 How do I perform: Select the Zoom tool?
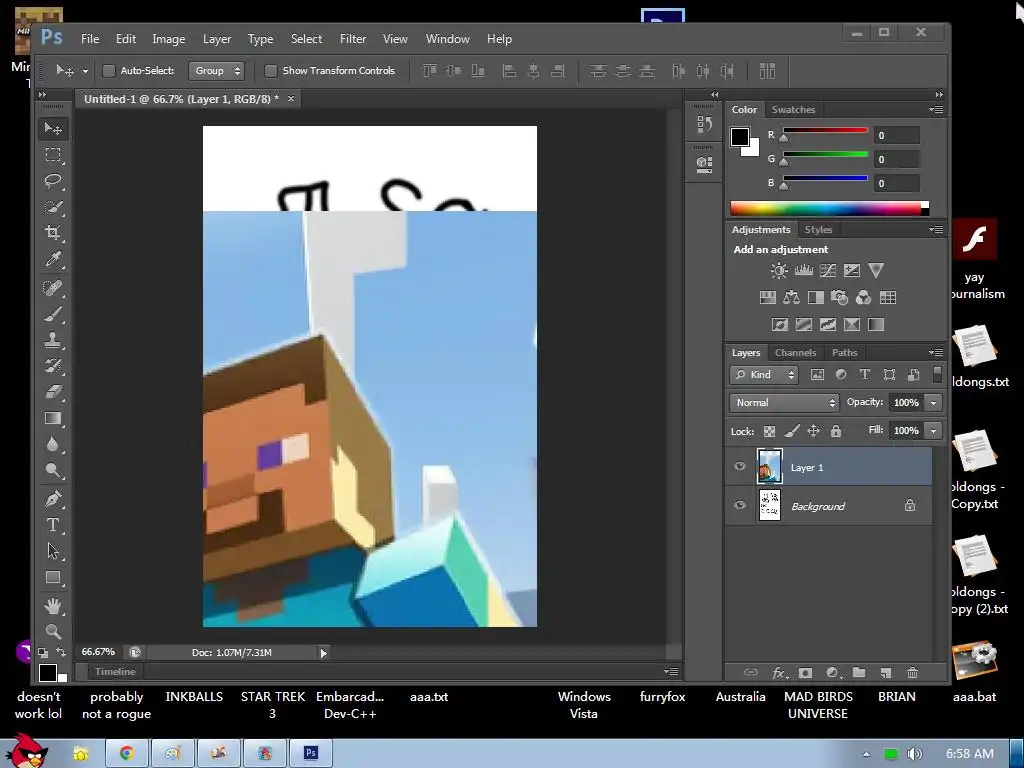click(54, 632)
